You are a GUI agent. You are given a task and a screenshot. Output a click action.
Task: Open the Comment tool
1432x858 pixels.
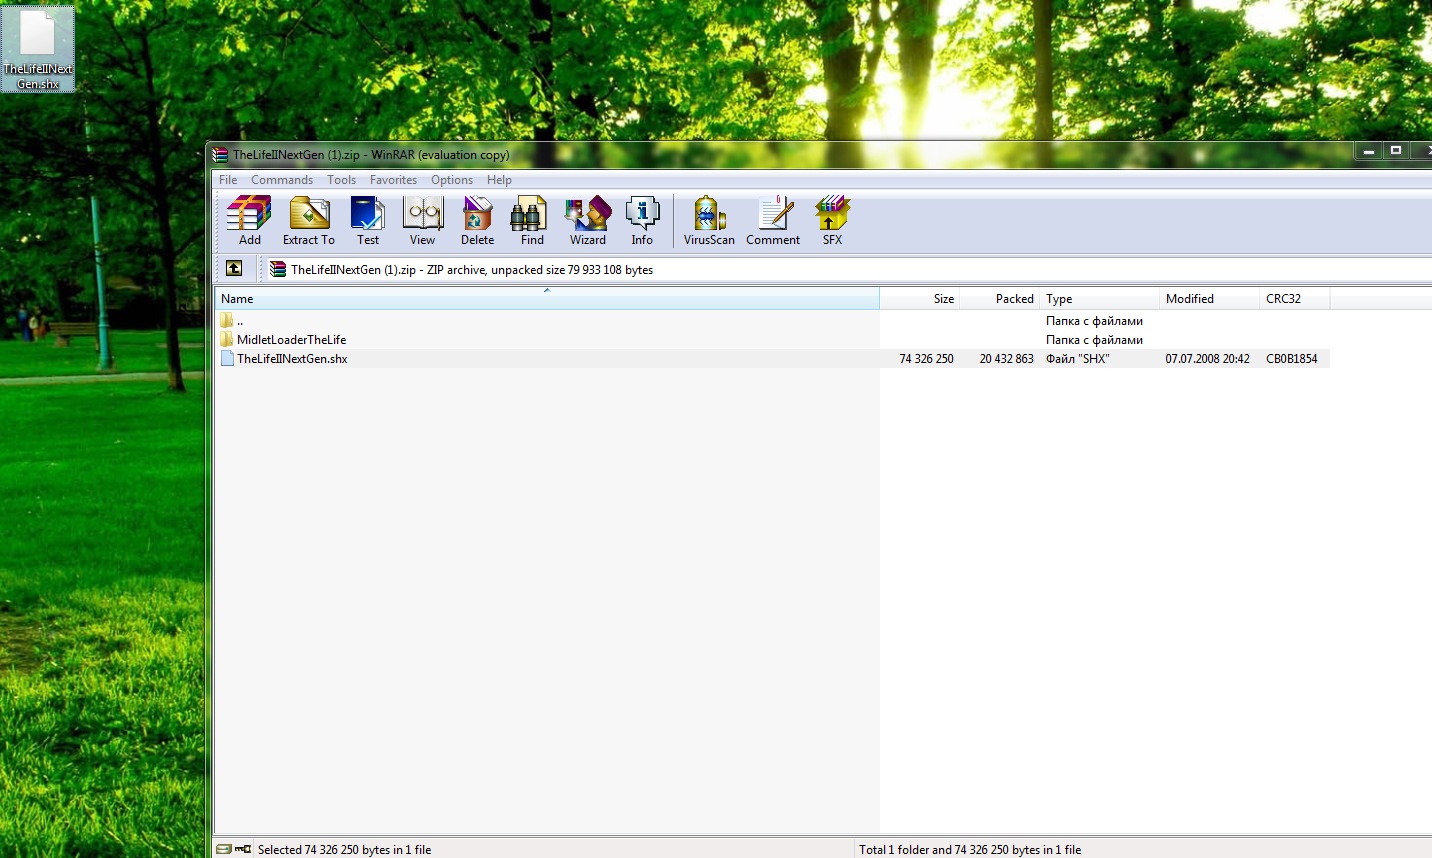pyautogui.click(x=773, y=221)
